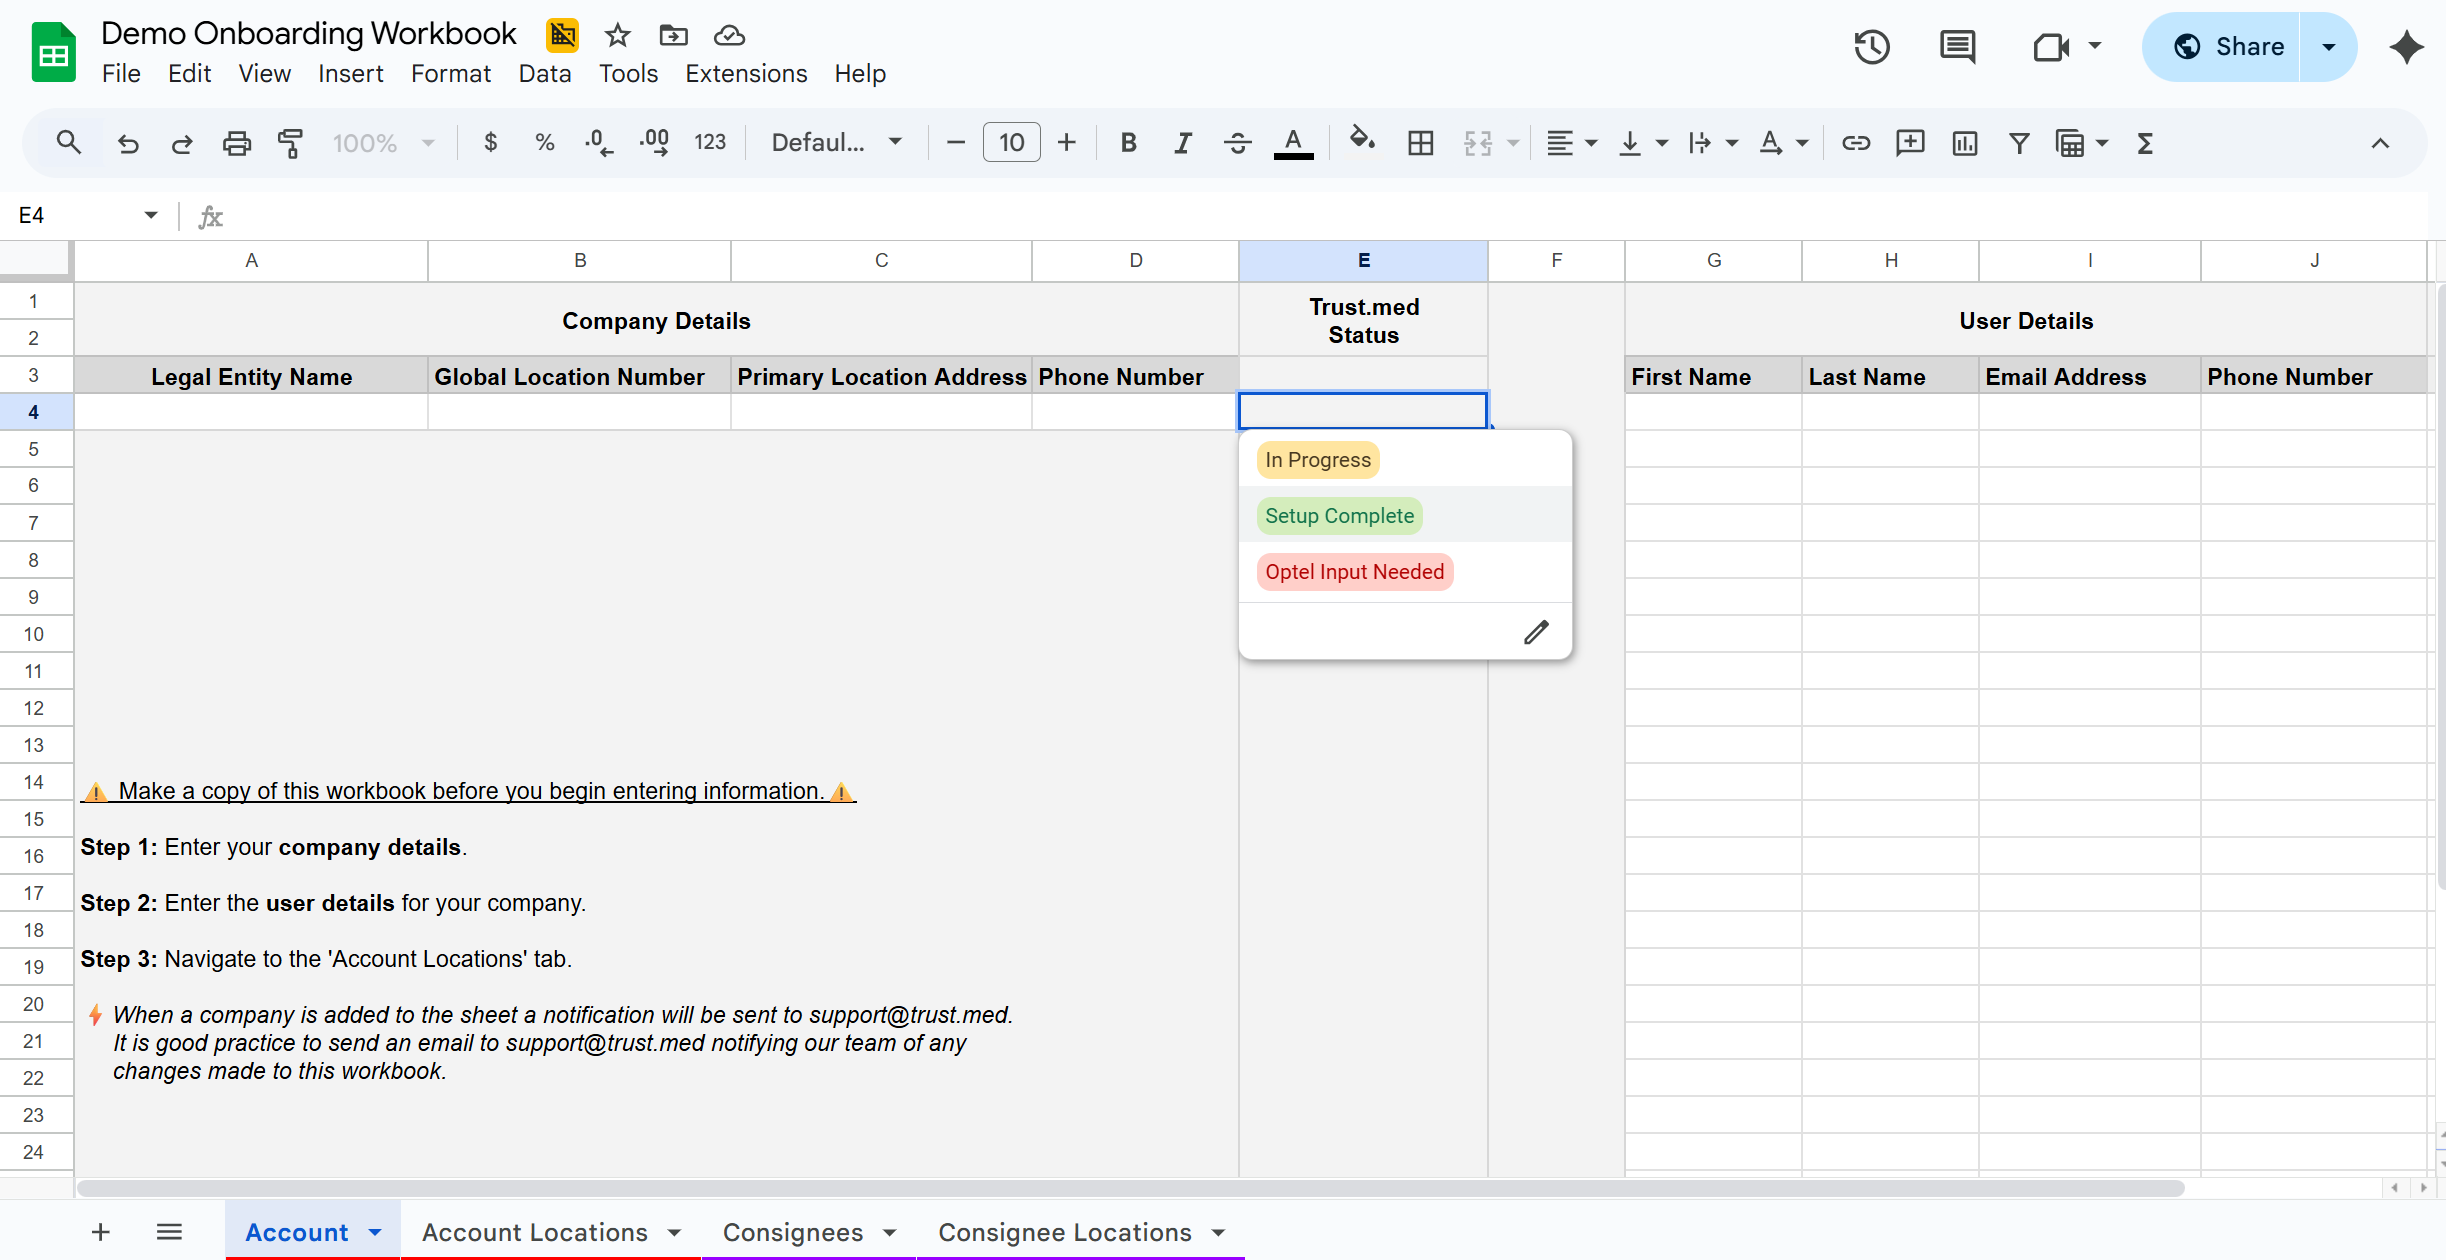This screenshot has width=2446, height=1260.
Task: Check the cloud save status icon
Action: click(x=729, y=35)
